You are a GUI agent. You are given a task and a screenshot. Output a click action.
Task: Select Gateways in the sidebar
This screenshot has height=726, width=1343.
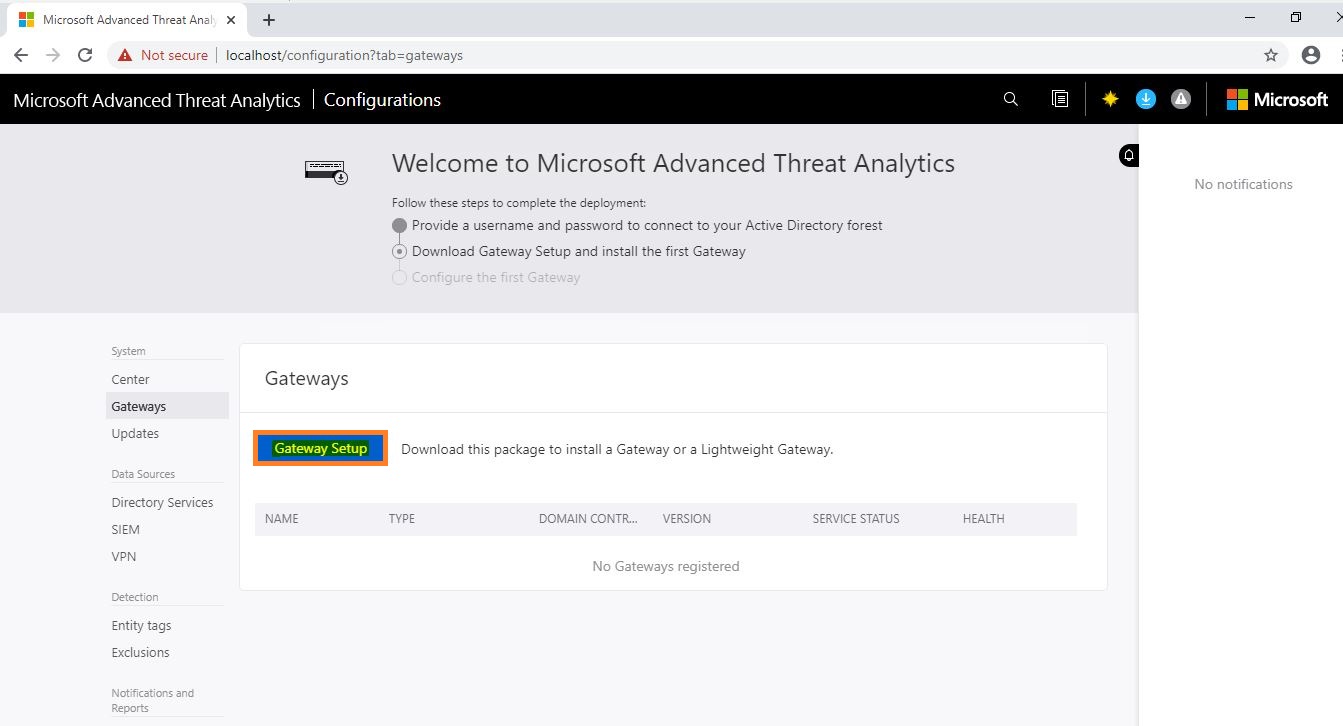pos(167,406)
